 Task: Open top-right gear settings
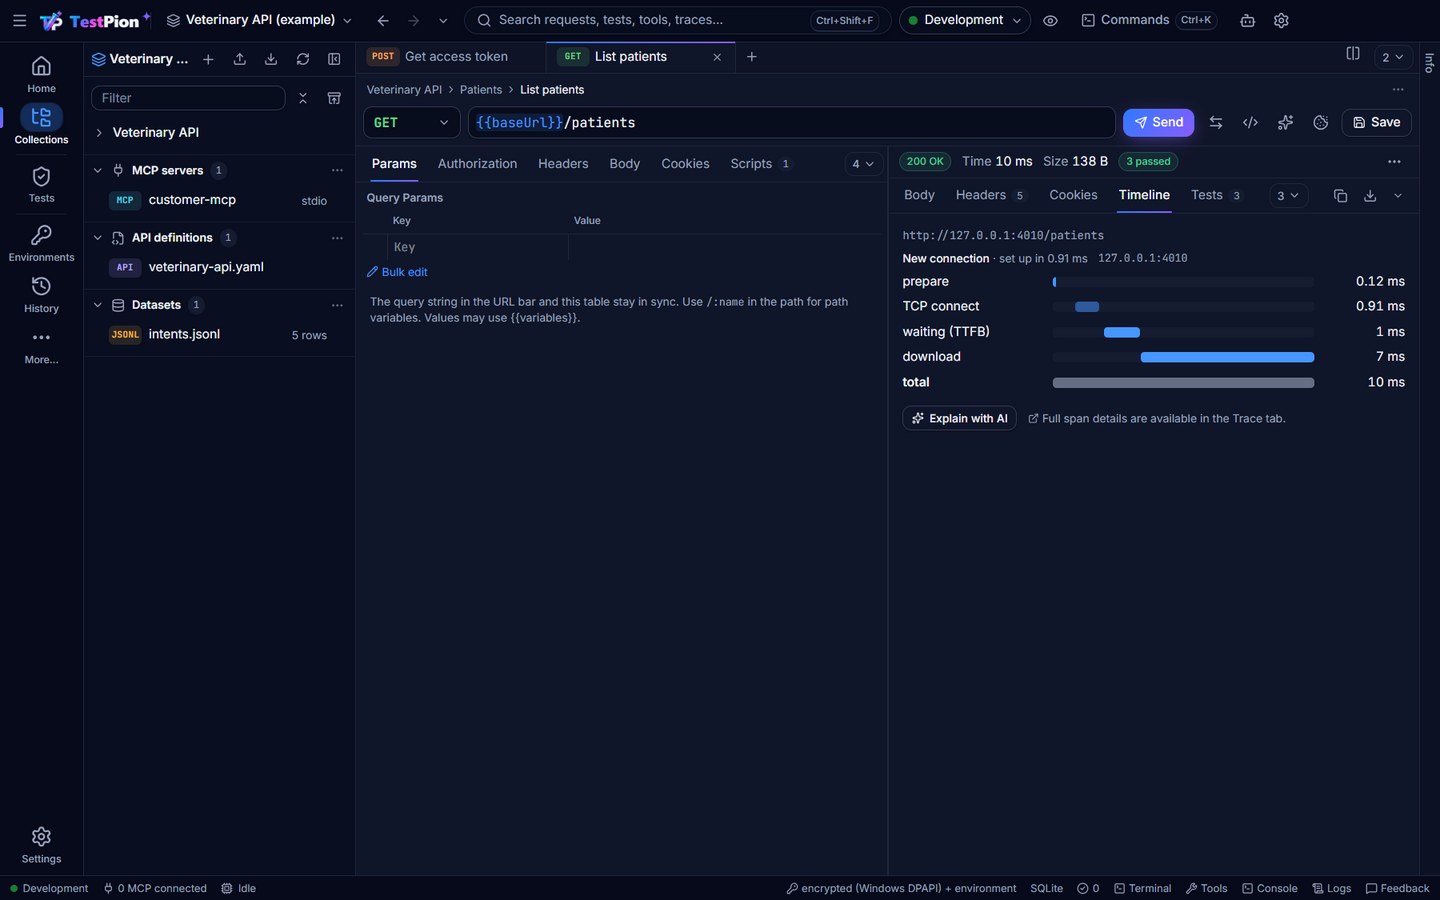coord(1281,20)
